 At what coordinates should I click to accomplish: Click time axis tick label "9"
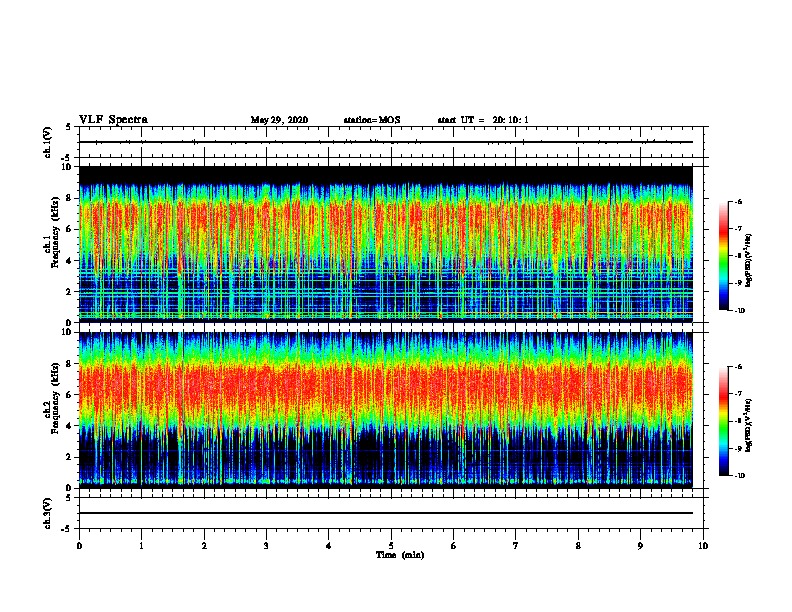point(640,546)
